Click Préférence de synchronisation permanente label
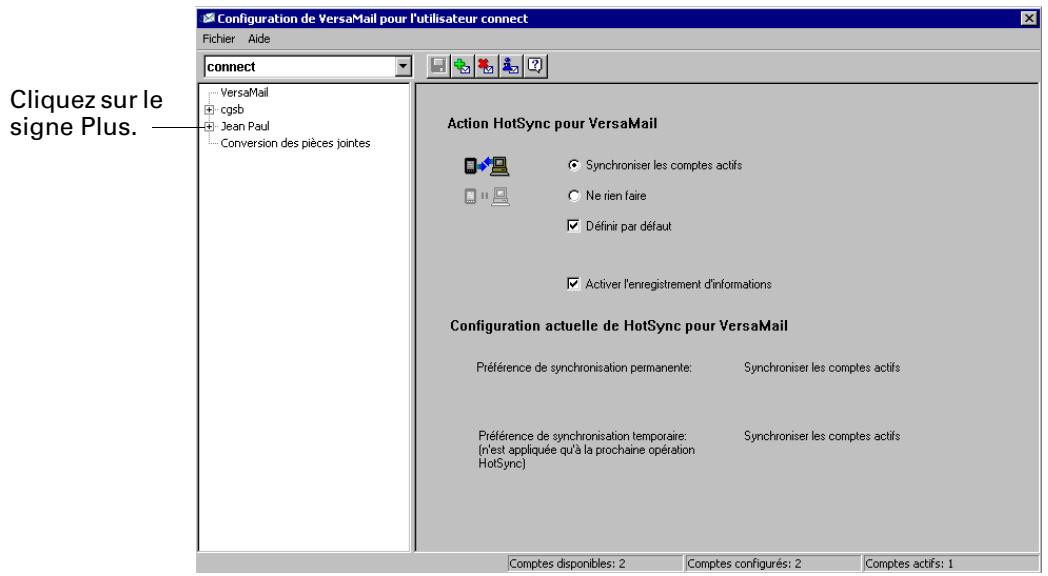 pyautogui.click(x=583, y=368)
